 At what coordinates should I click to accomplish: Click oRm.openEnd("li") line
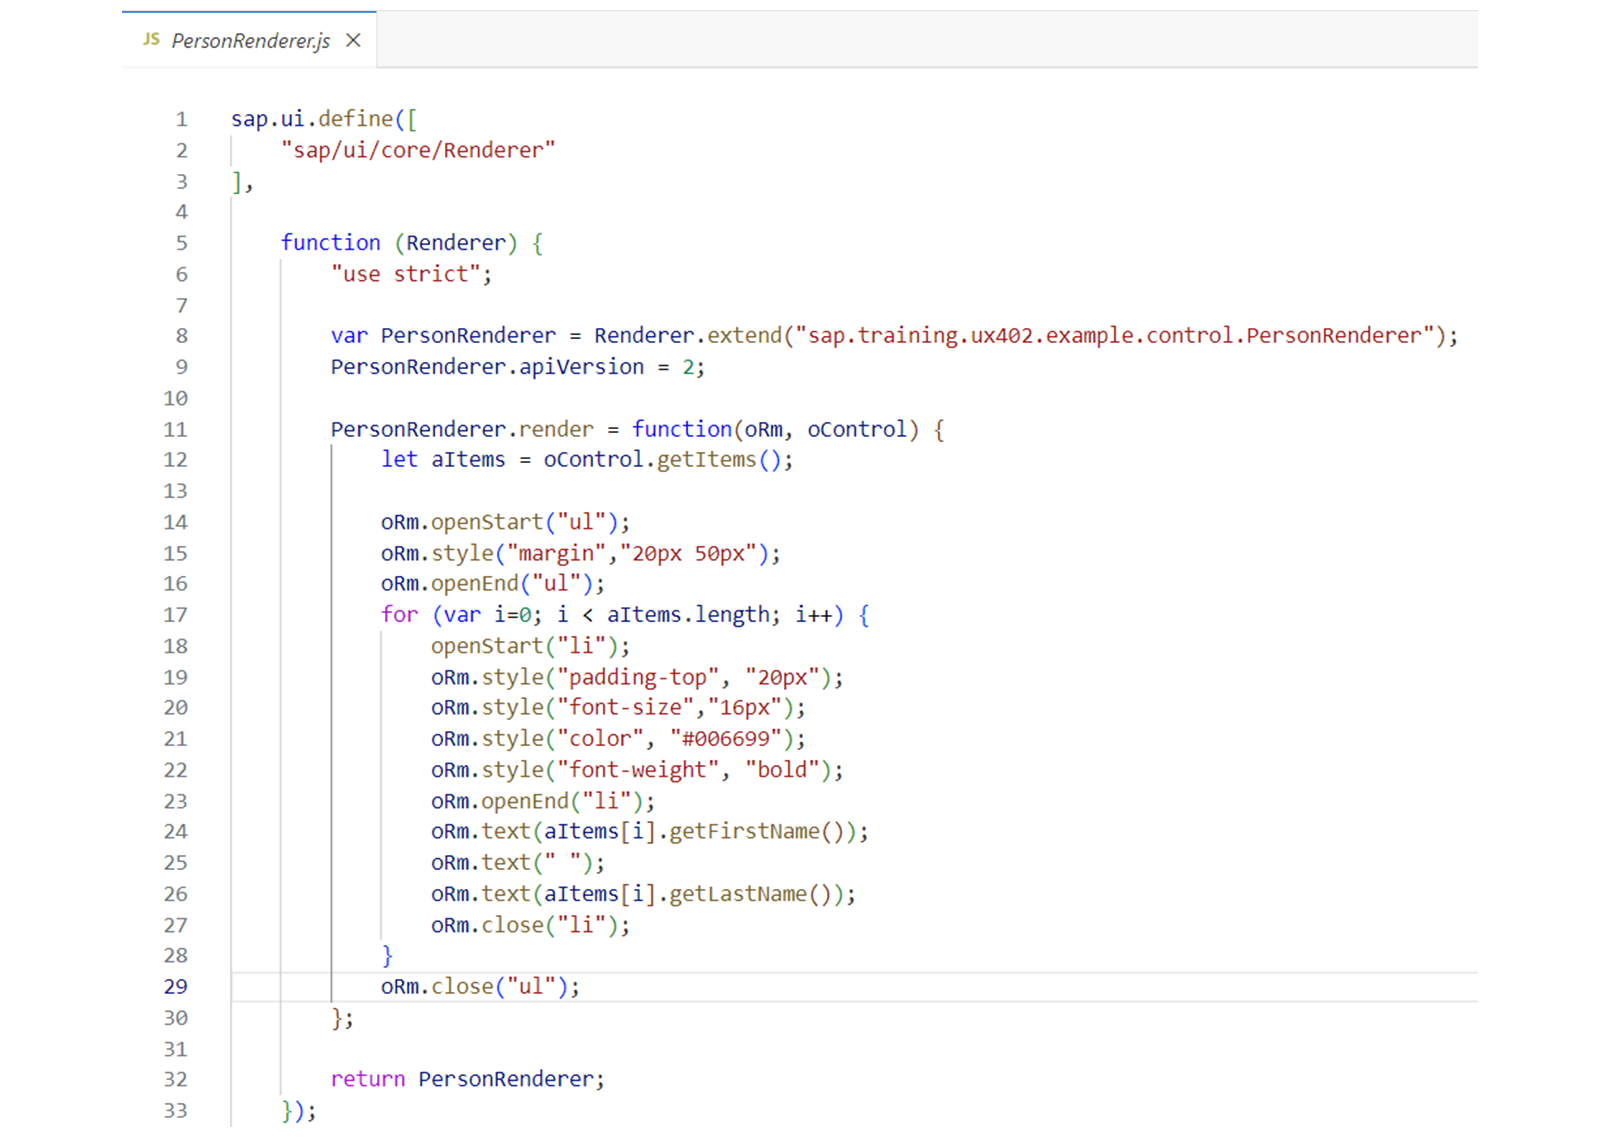tap(543, 801)
